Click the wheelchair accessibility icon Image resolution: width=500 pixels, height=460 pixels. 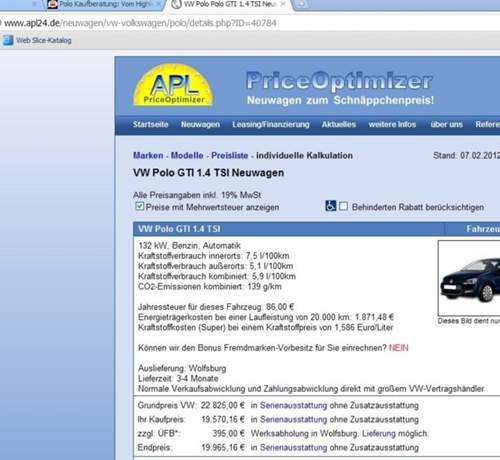[330, 206]
